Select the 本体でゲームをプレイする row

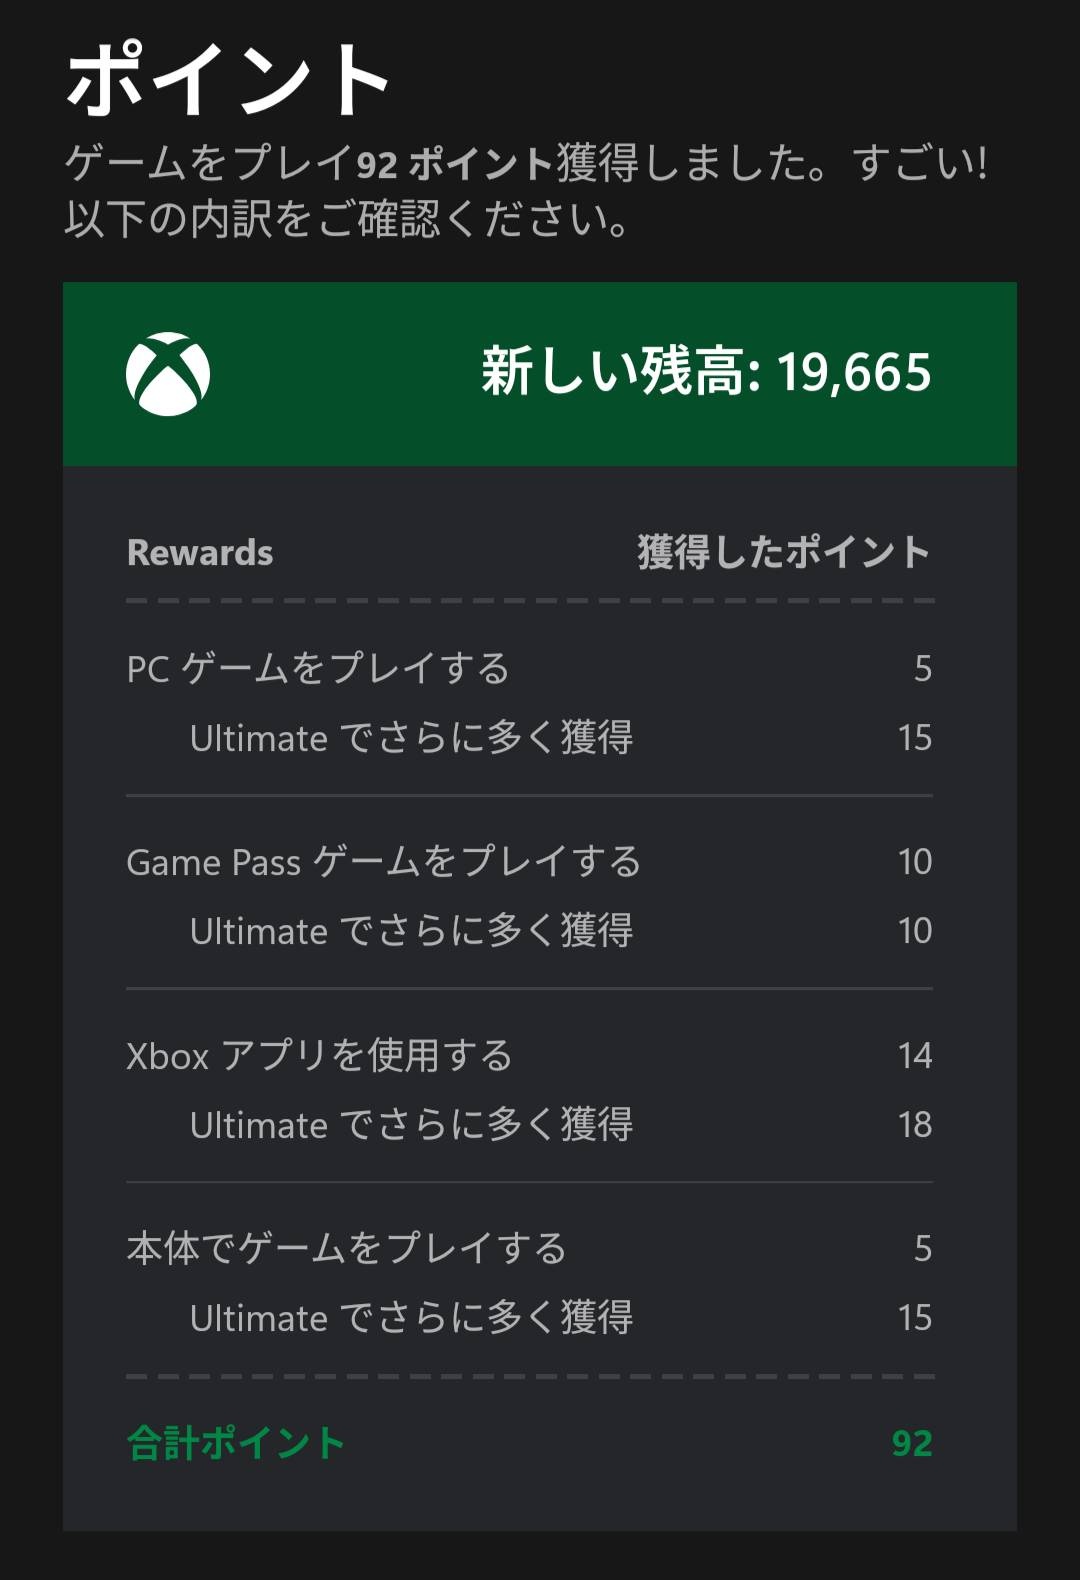click(x=346, y=1248)
